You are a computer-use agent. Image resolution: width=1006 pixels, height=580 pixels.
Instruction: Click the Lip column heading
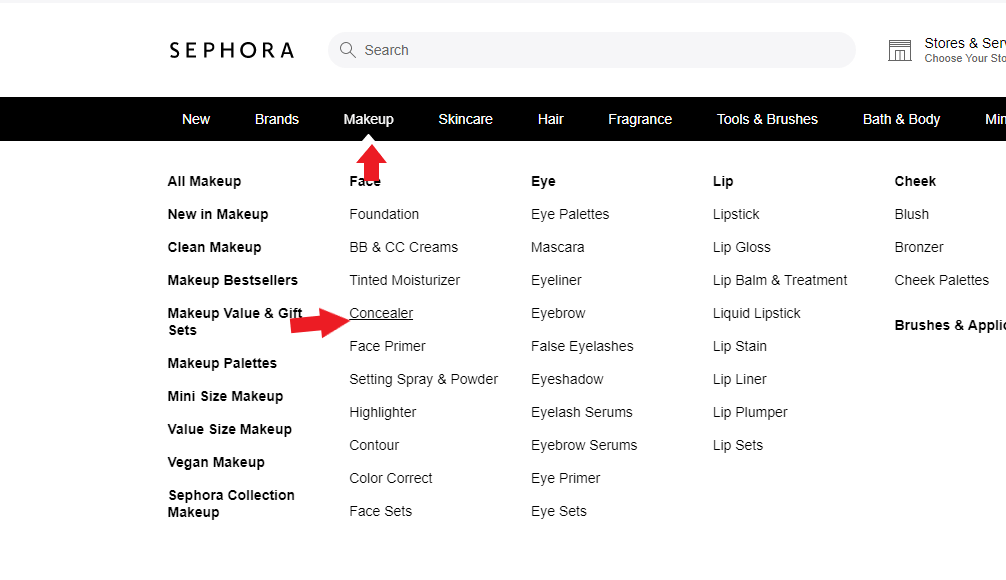722,182
